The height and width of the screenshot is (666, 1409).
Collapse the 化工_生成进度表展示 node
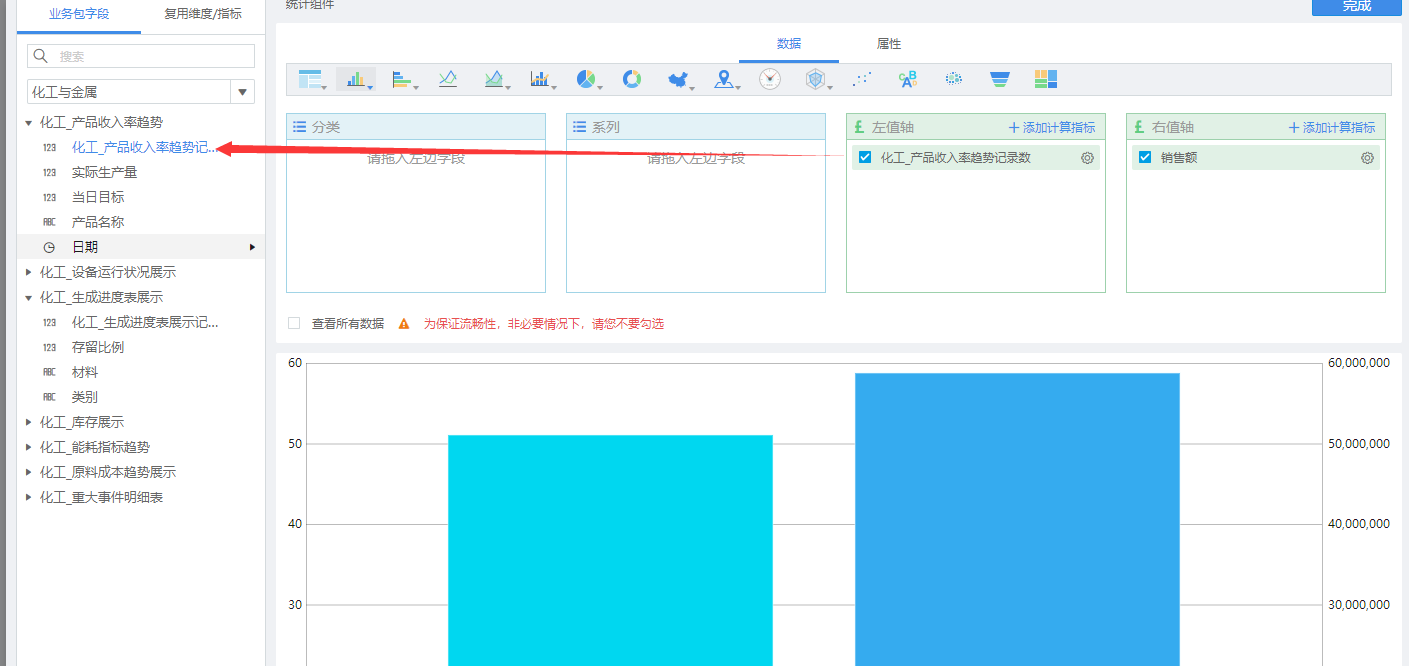coord(29,297)
